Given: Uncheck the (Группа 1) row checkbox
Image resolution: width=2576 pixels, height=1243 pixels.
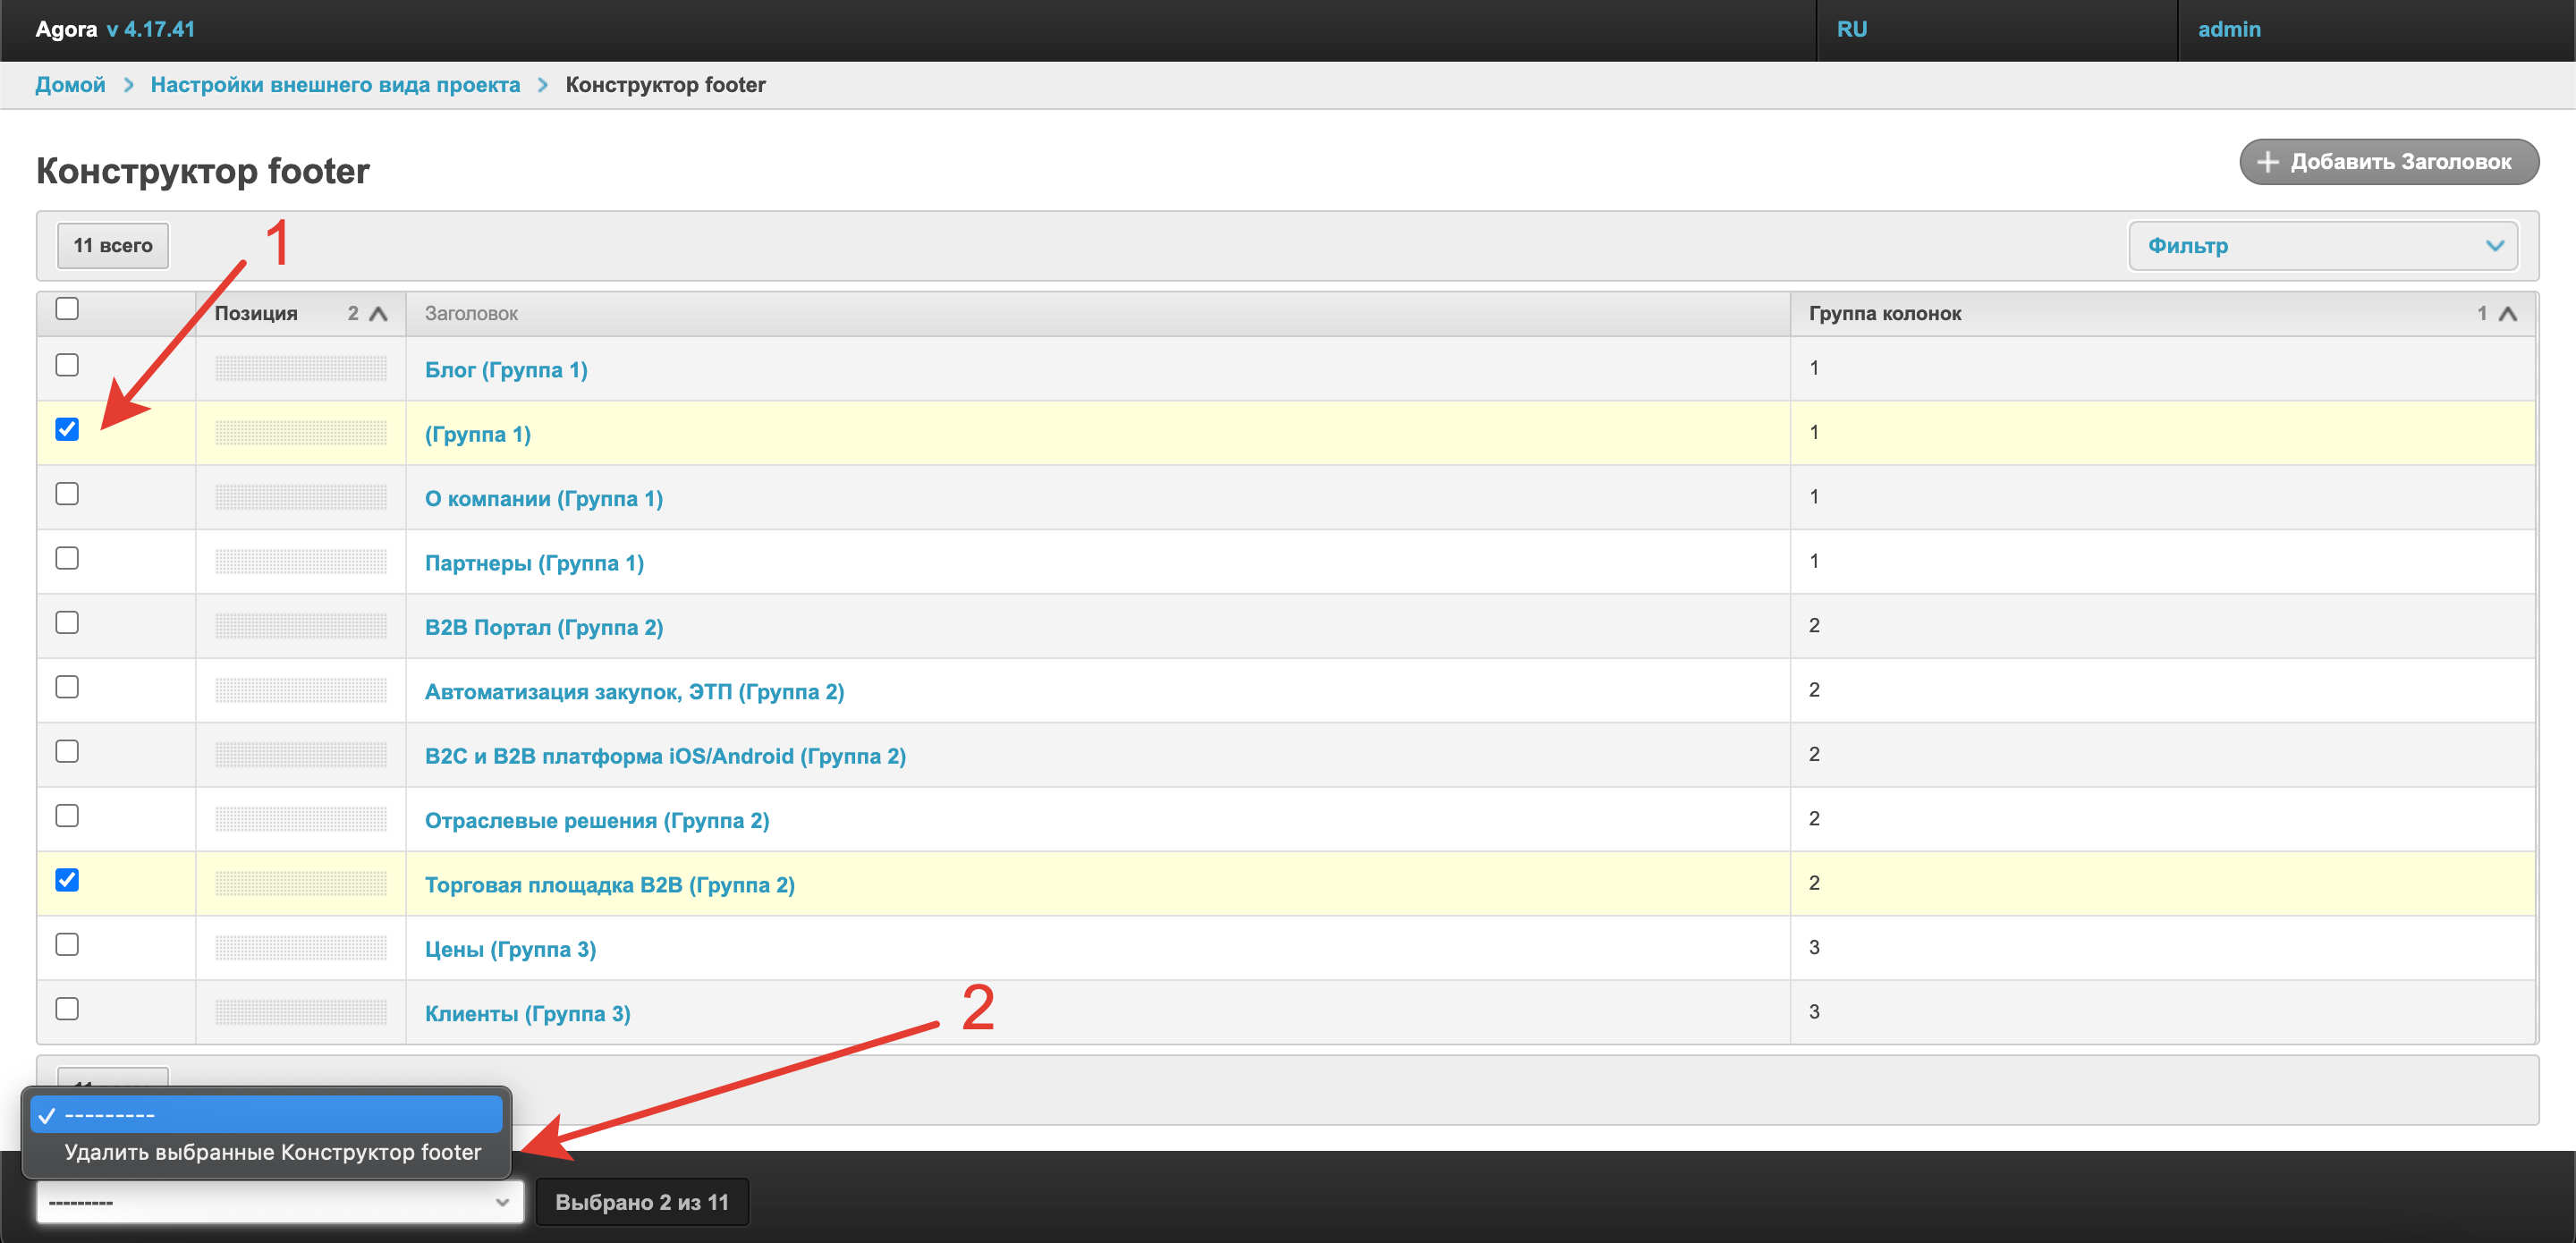Looking at the screenshot, I should (x=67, y=430).
